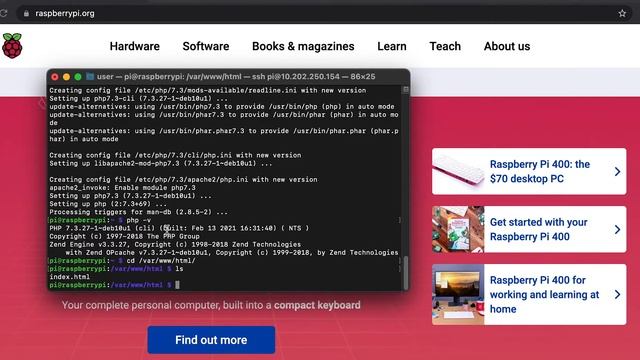This screenshot has height=360, width=640.
Task: Click the terminal scrollbar thumb
Action: [405, 273]
